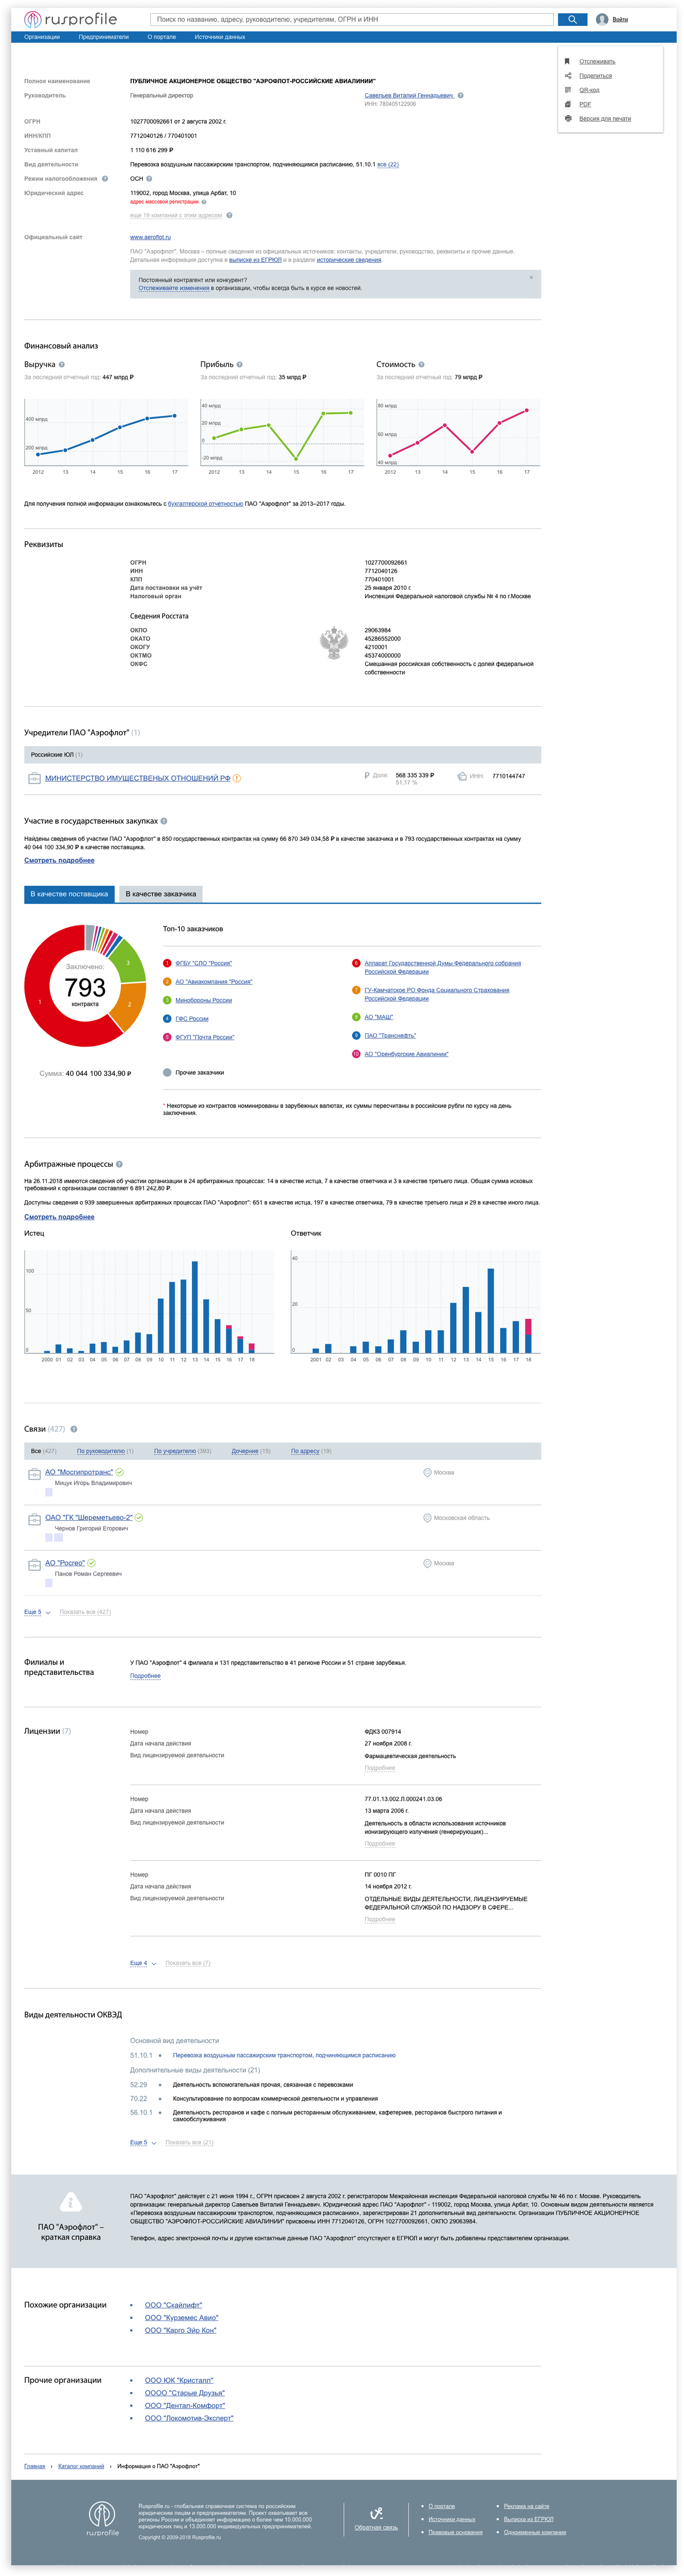The height and width of the screenshot is (2576, 684).
Task: Click help icon next to Участие в государственных закупках
Action: [x=164, y=821]
